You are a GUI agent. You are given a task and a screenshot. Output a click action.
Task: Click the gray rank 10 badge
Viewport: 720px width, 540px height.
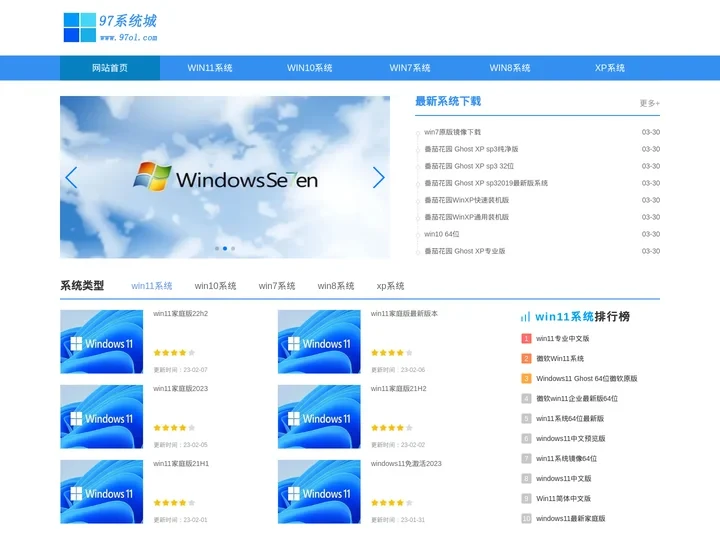(x=526, y=518)
